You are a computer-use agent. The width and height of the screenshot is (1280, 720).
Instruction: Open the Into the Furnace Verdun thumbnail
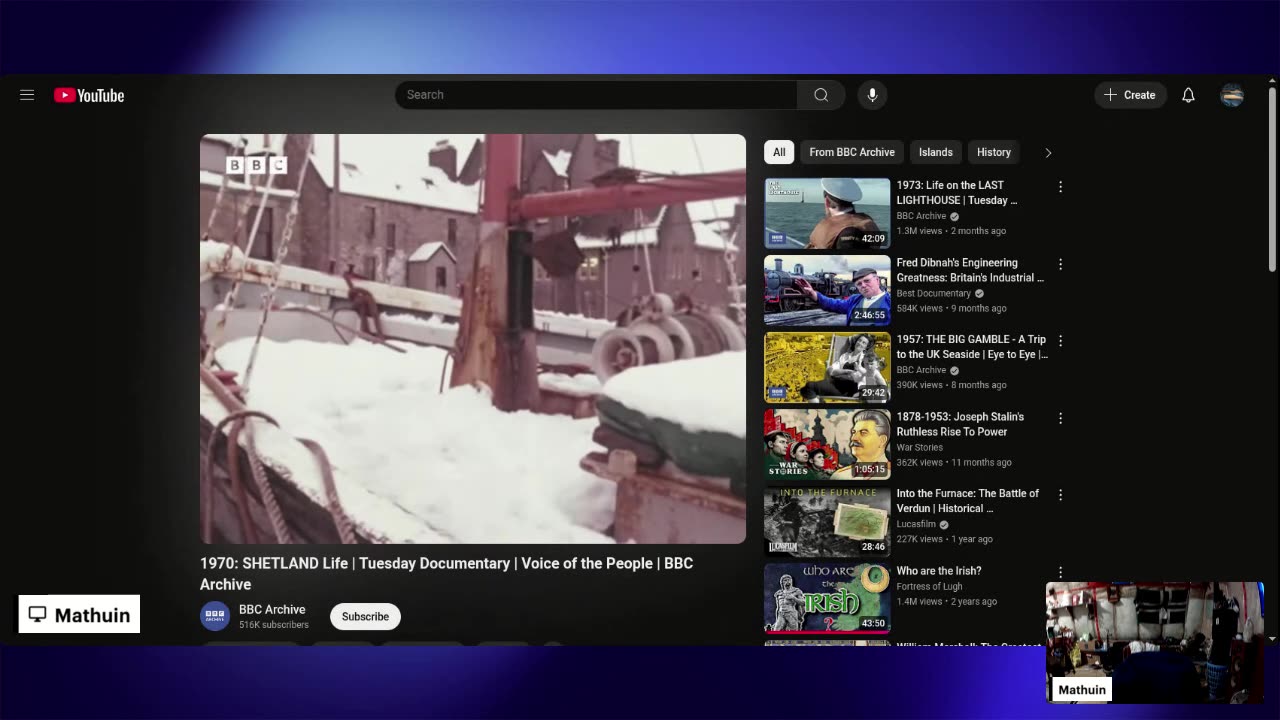(x=827, y=521)
